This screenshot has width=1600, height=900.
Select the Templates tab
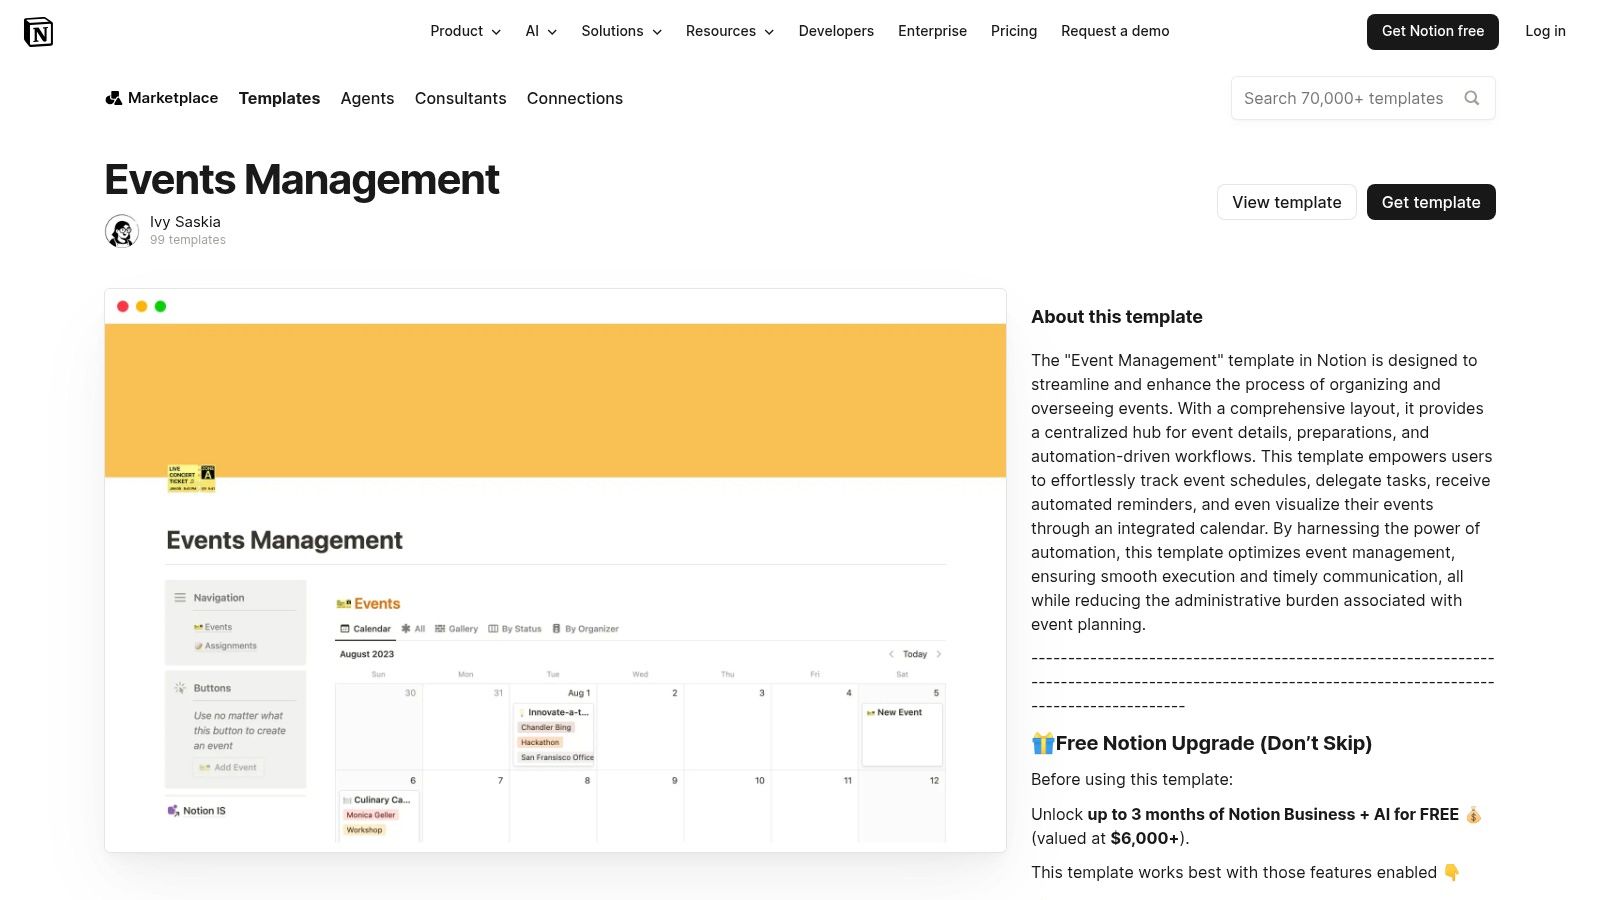tap(279, 98)
